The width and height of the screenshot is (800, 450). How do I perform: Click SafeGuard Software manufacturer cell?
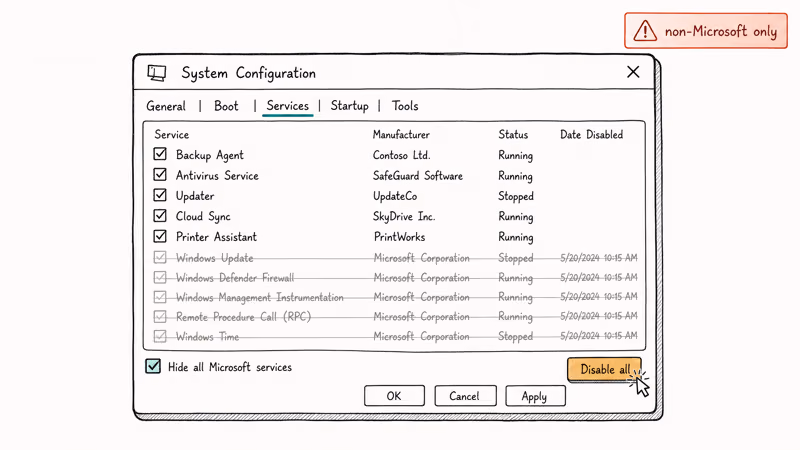click(x=418, y=176)
